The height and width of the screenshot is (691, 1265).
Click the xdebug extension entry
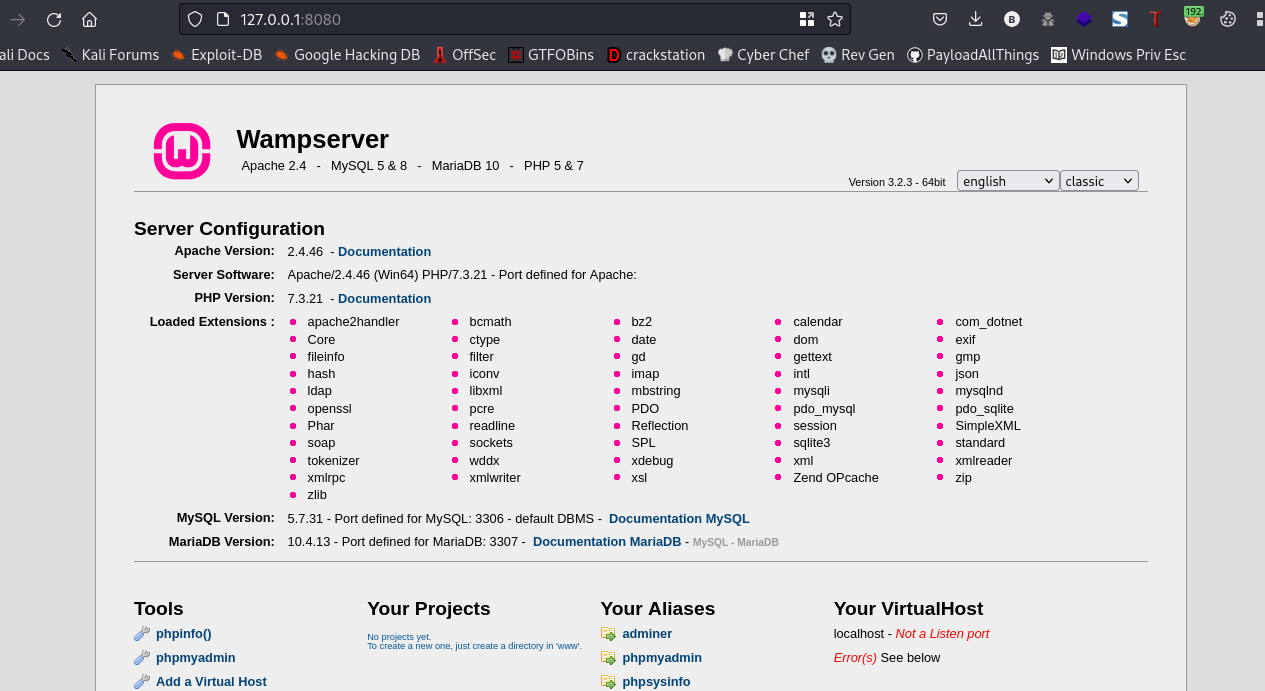652,461
